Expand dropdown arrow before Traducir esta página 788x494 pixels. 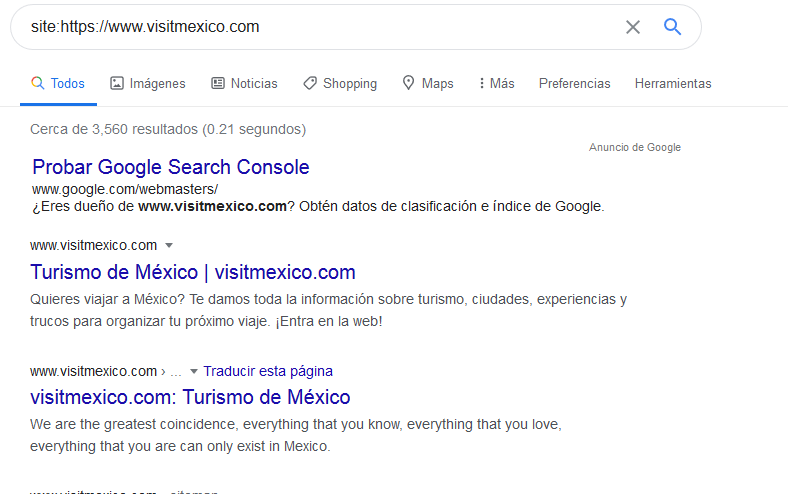pyautogui.click(x=193, y=371)
